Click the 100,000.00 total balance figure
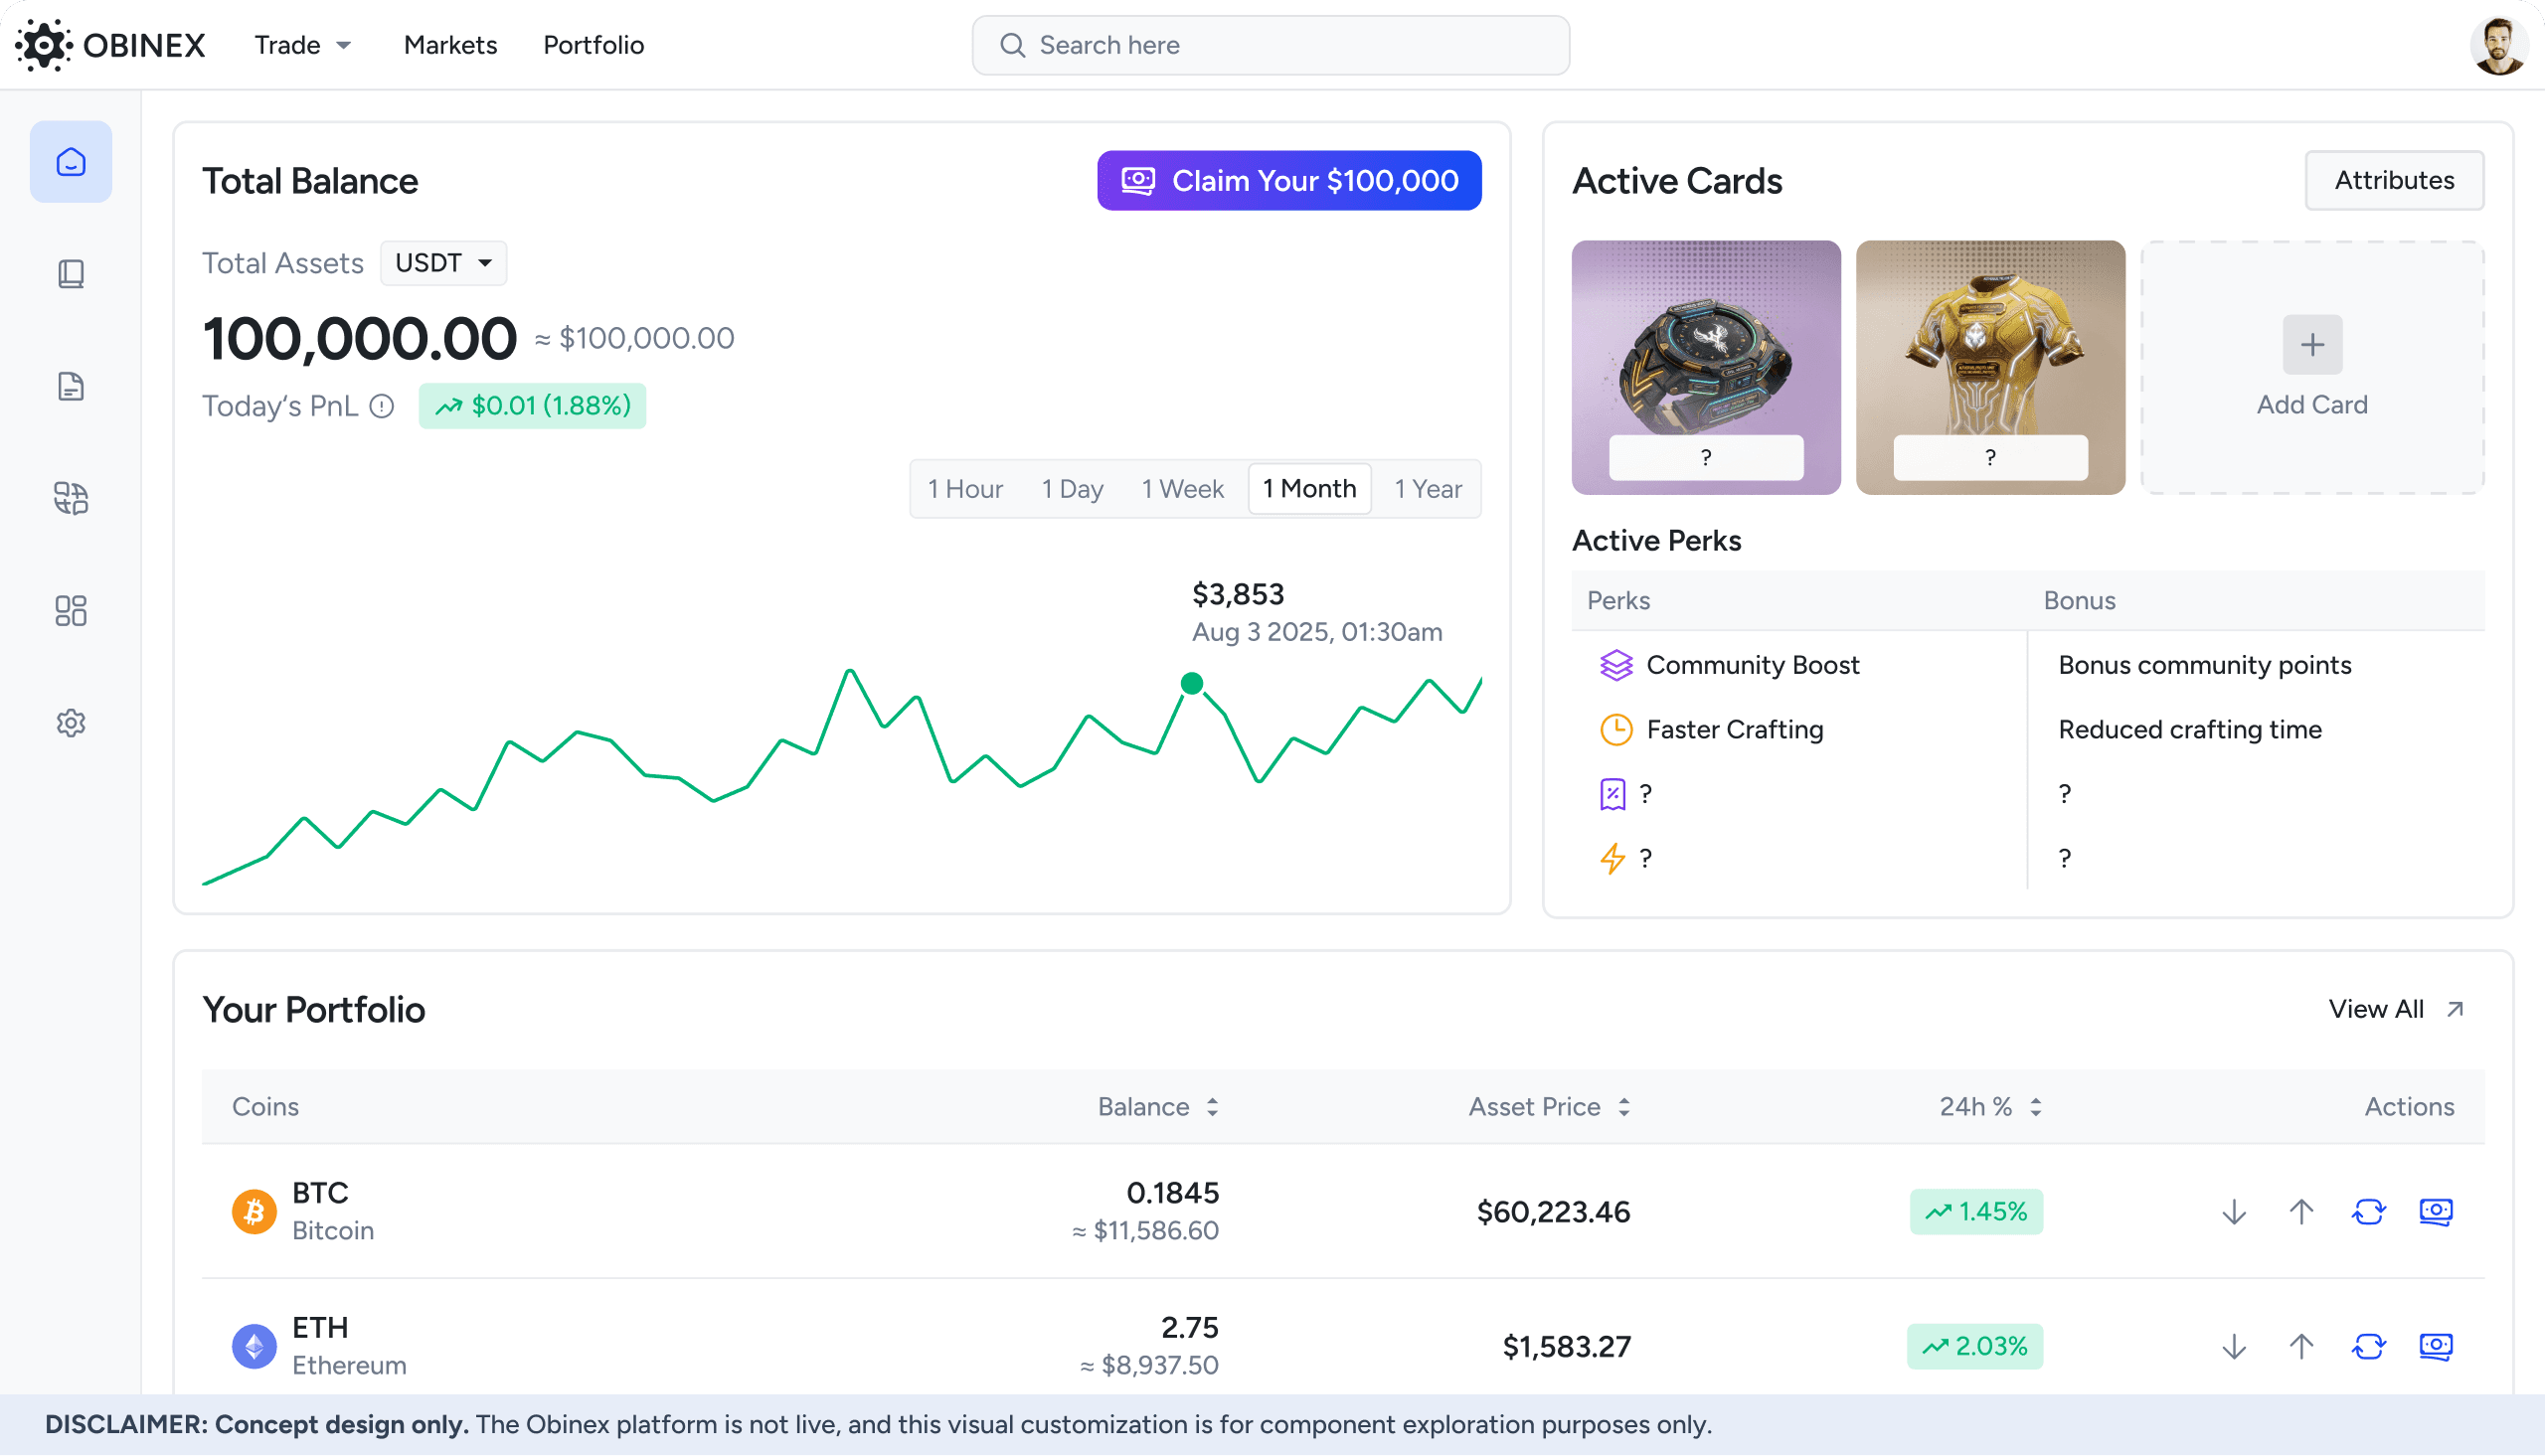Viewport: 2545px width, 1456px height. pyautogui.click(x=359, y=339)
